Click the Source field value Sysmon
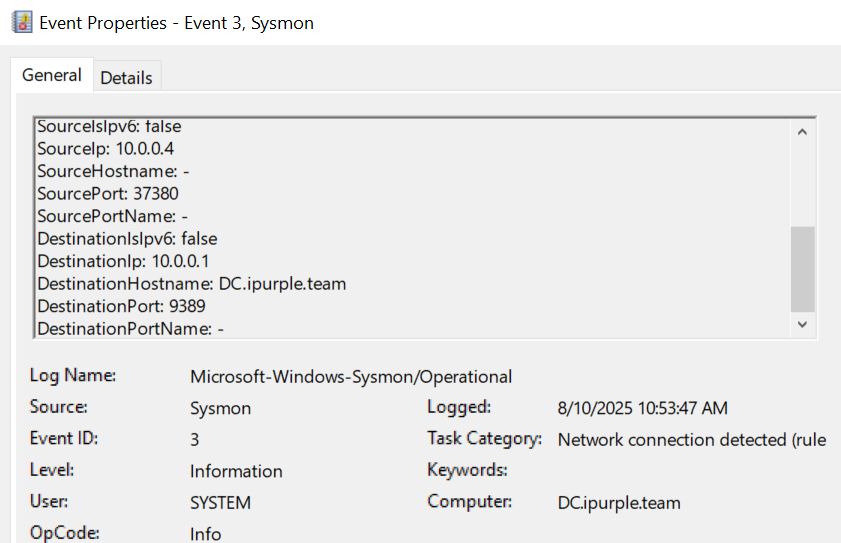 (x=220, y=408)
